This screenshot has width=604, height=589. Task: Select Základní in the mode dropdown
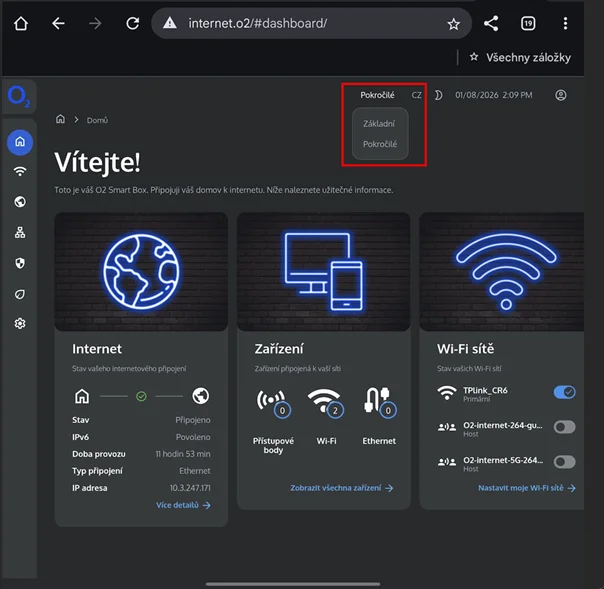pyautogui.click(x=379, y=124)
